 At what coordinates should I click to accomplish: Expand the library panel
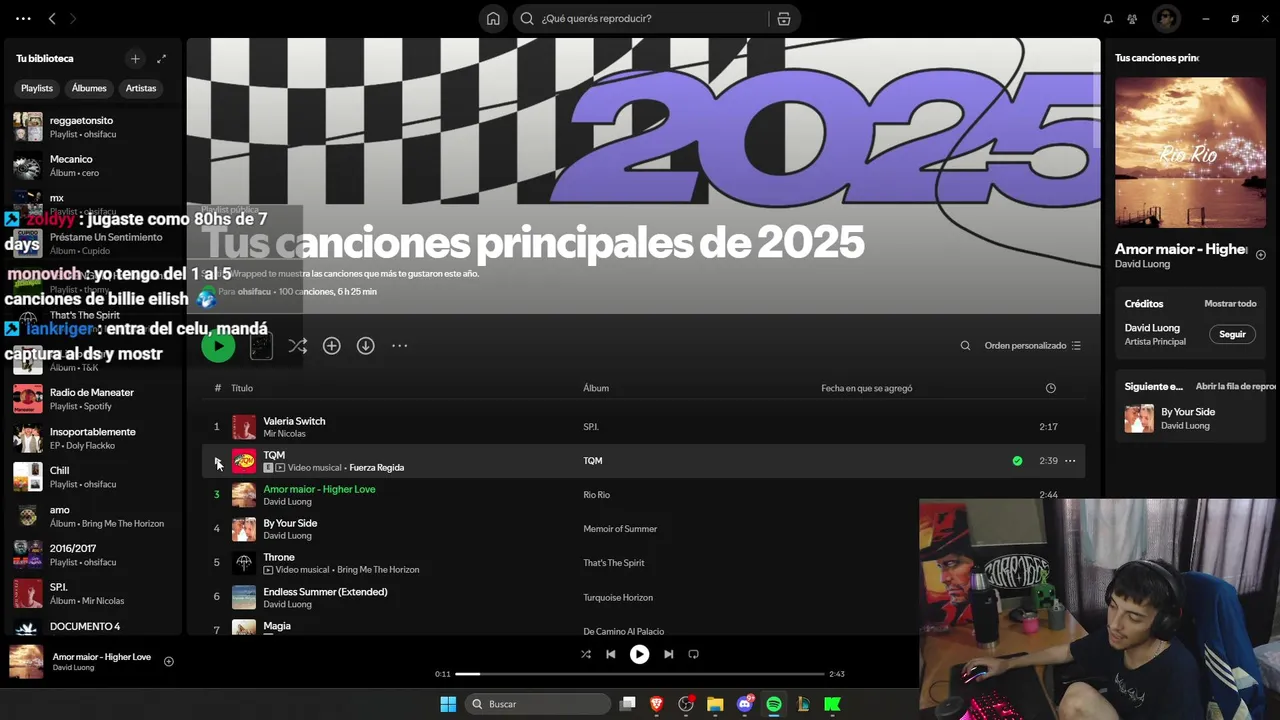(162, 58)
